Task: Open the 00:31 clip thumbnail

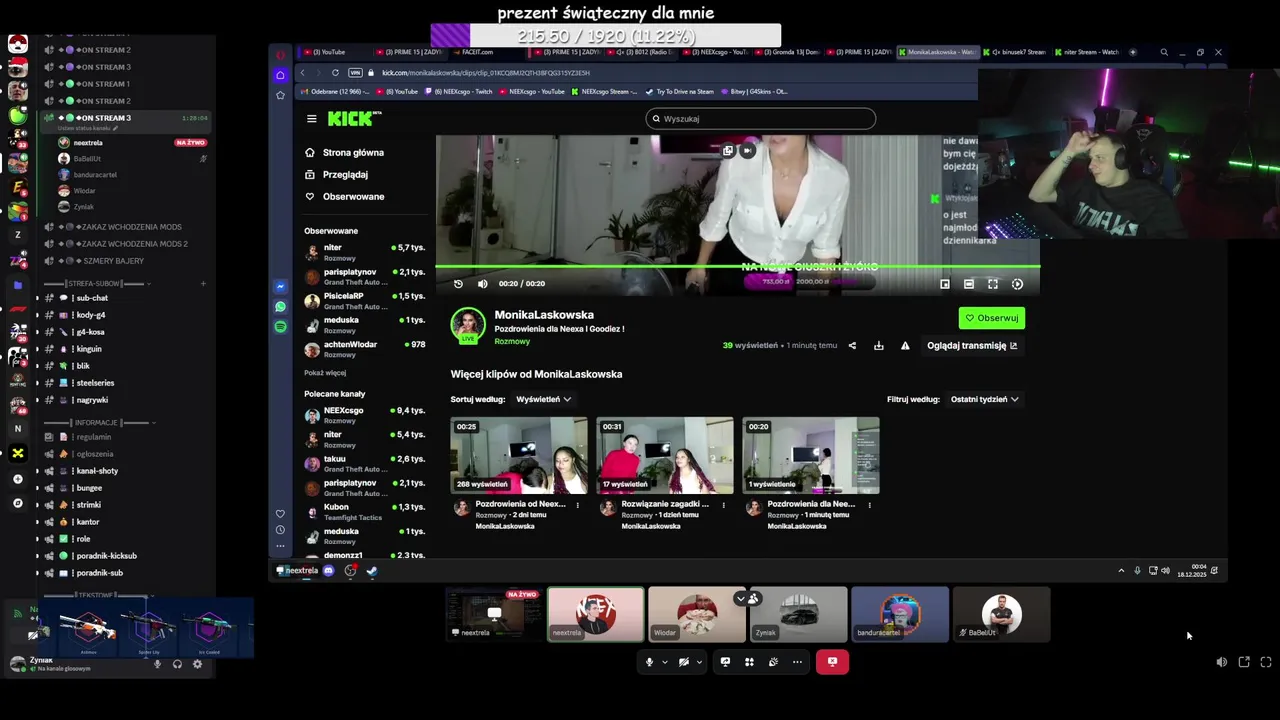Action: coord(665,456)
